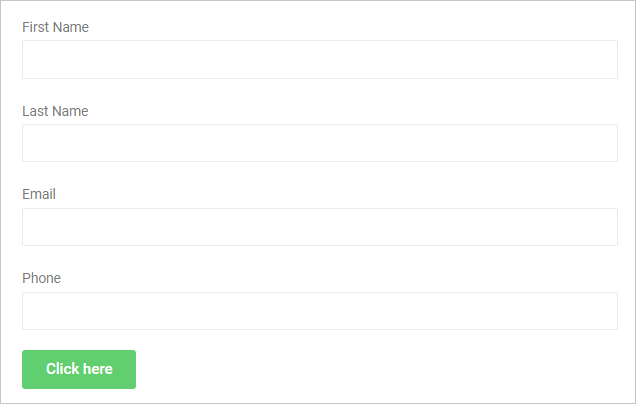Click the Email label text
Screen dimensions: 636x404
coord(39,194)
